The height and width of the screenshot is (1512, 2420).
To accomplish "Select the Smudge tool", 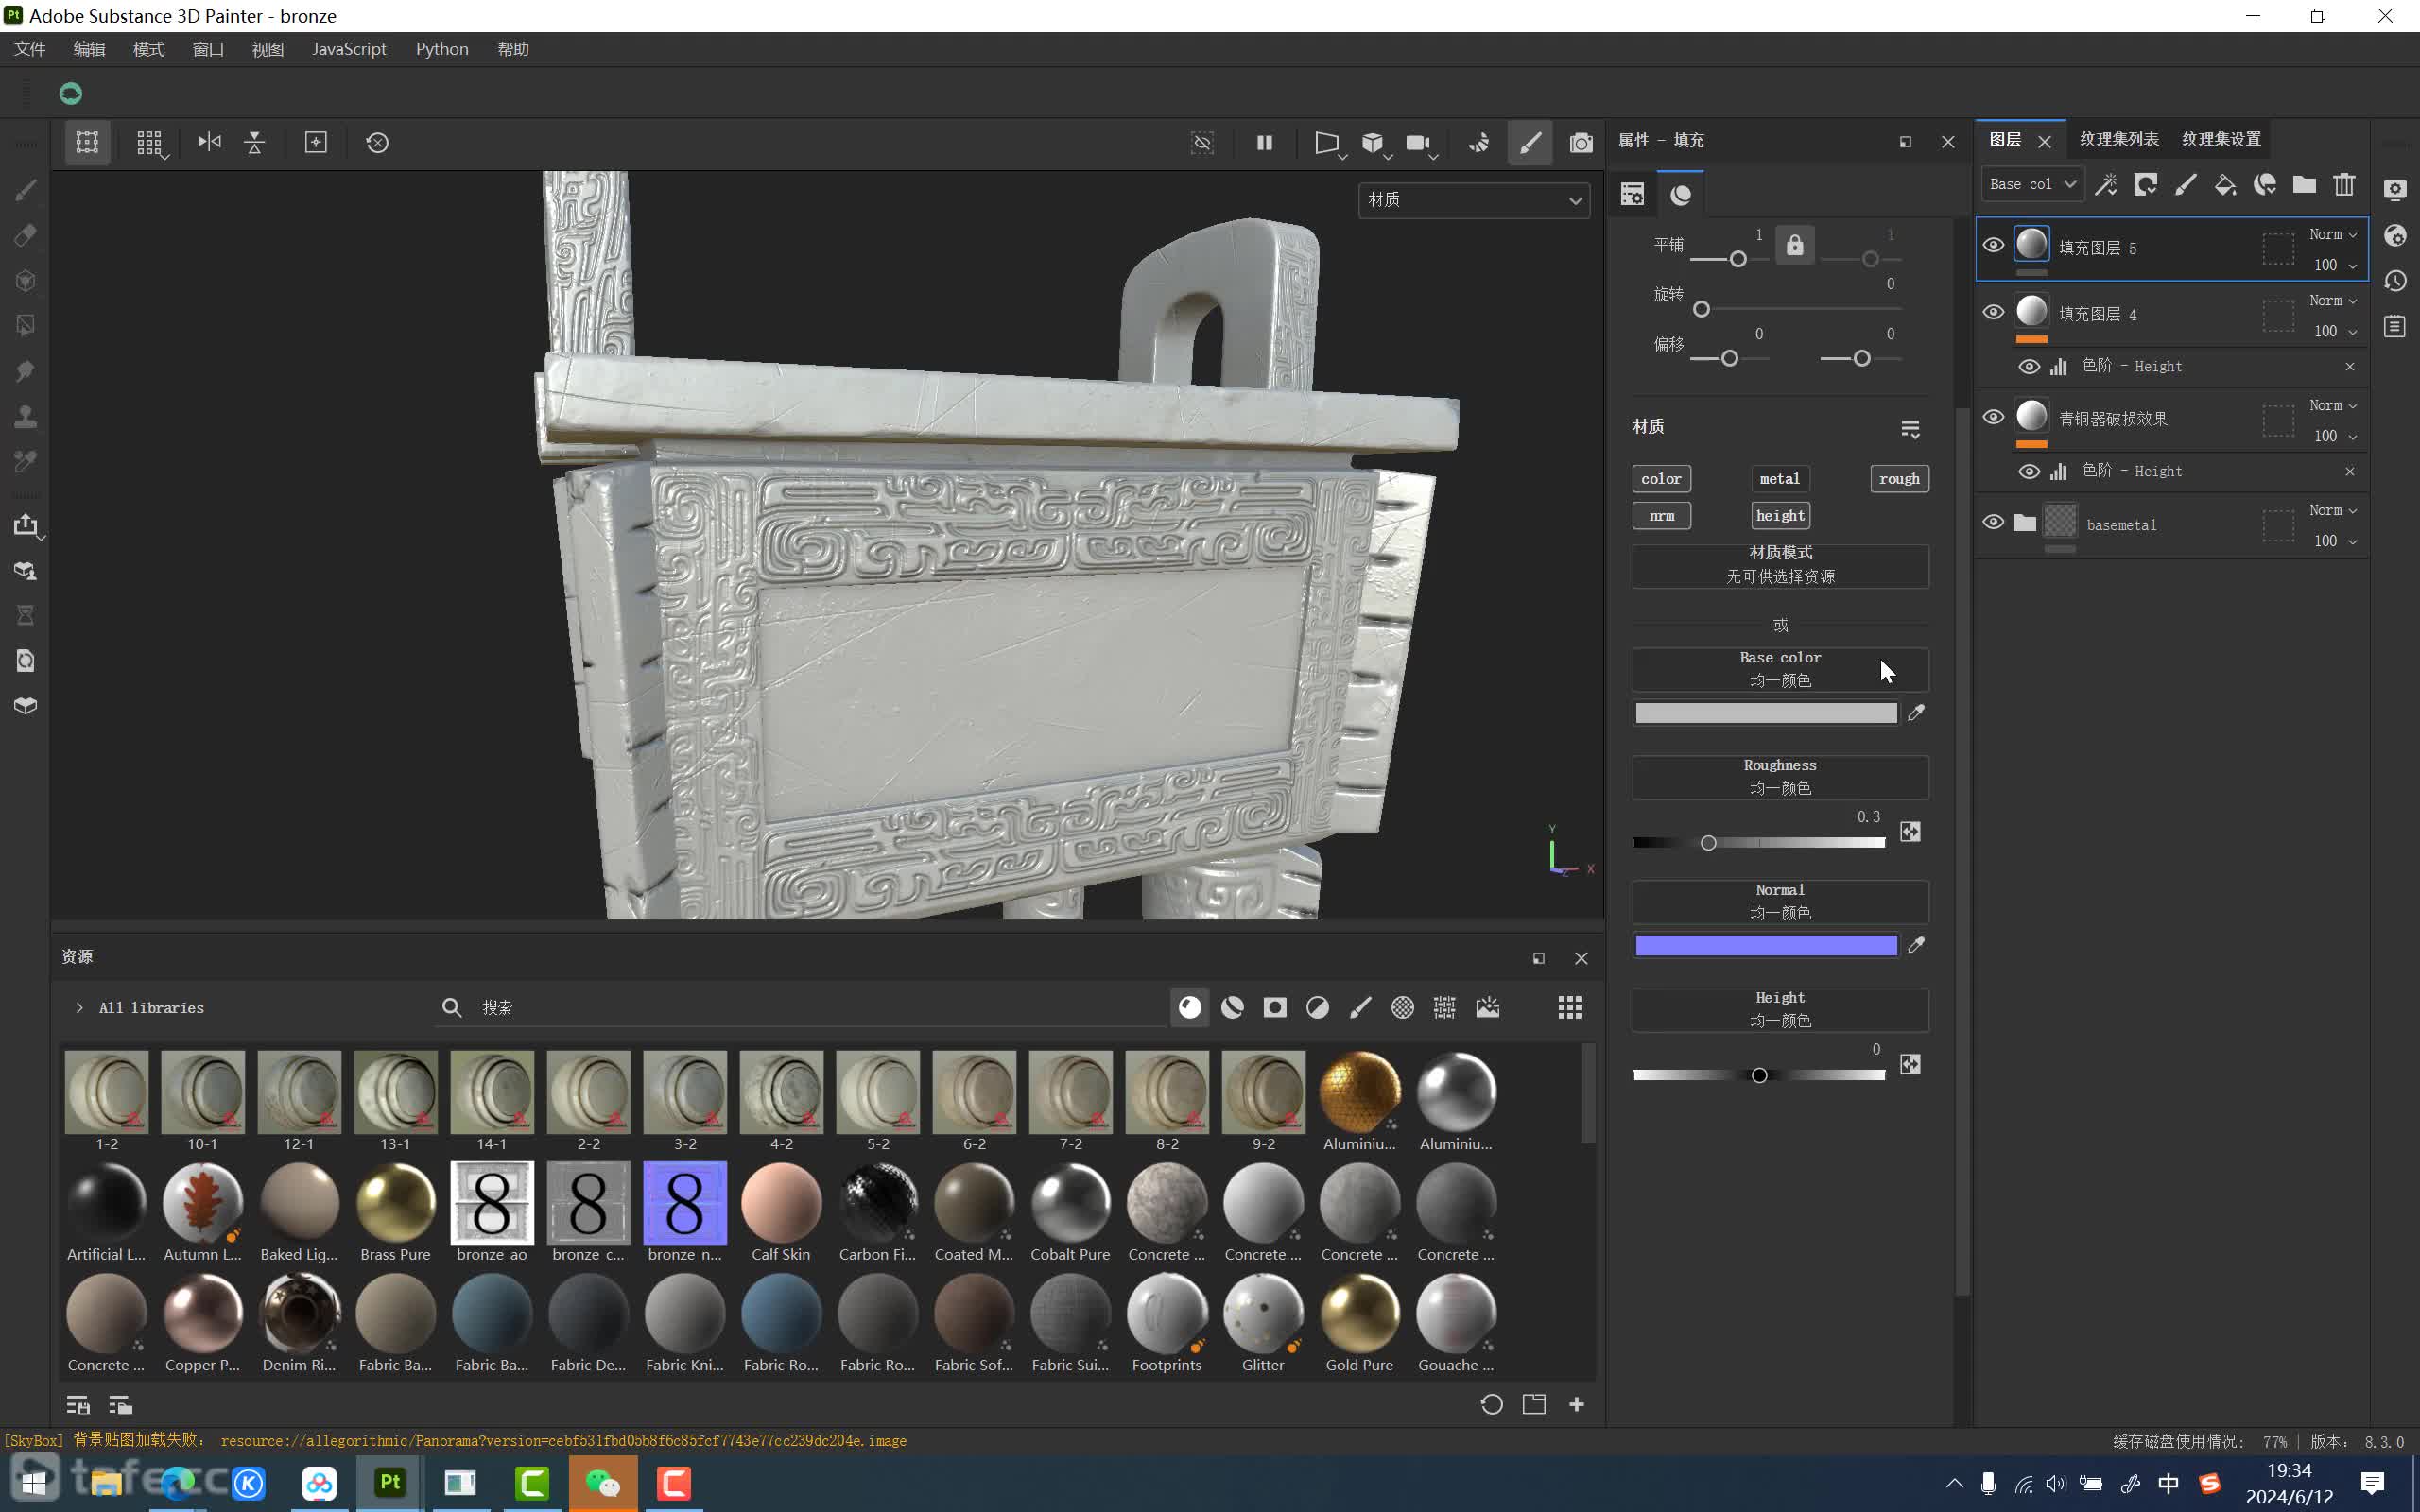I will tap(26, 371).
